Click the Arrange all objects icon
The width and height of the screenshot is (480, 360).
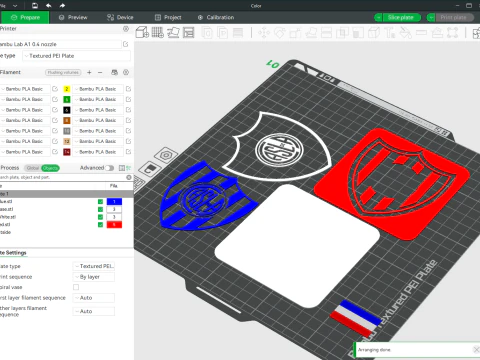tap(189, 32)
